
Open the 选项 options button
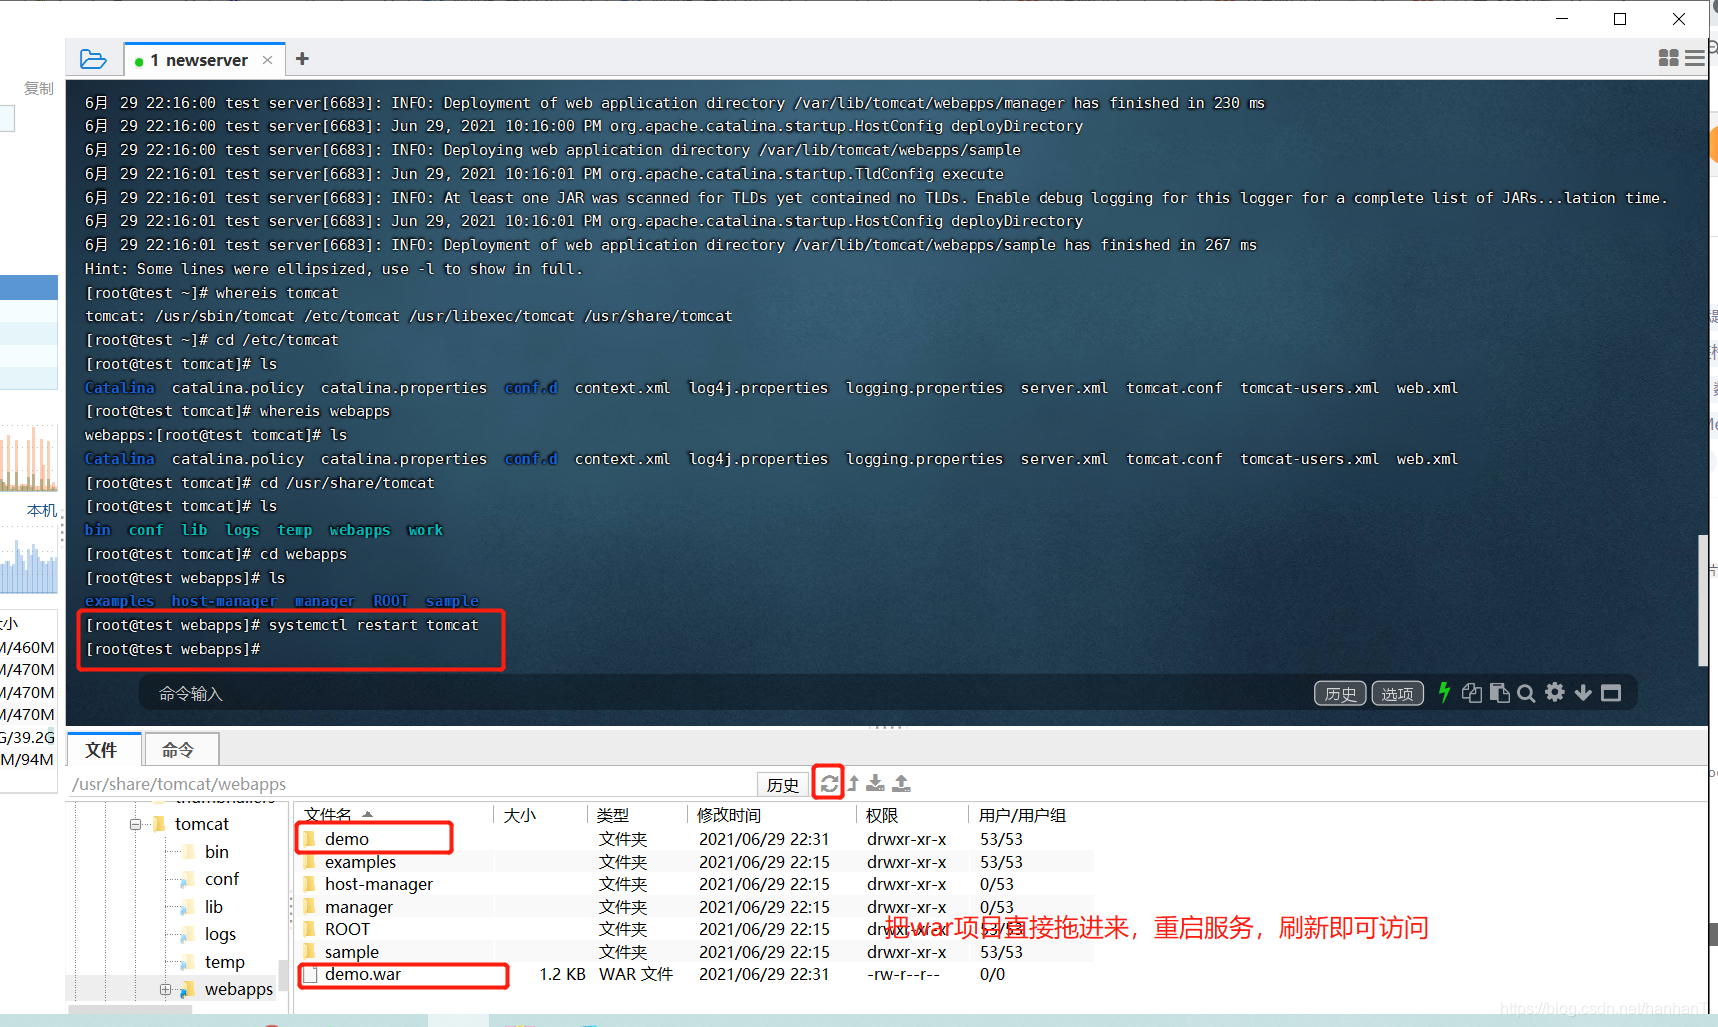click(x=1397, y=693)
